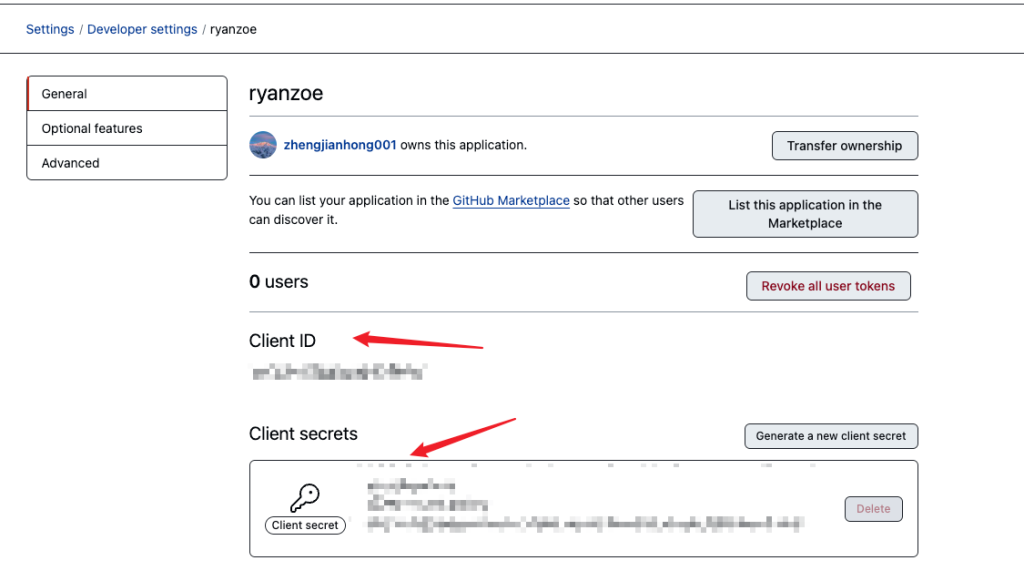Open the Optional features sidebar tab
1024x581 pixels.
pos(127,128)
